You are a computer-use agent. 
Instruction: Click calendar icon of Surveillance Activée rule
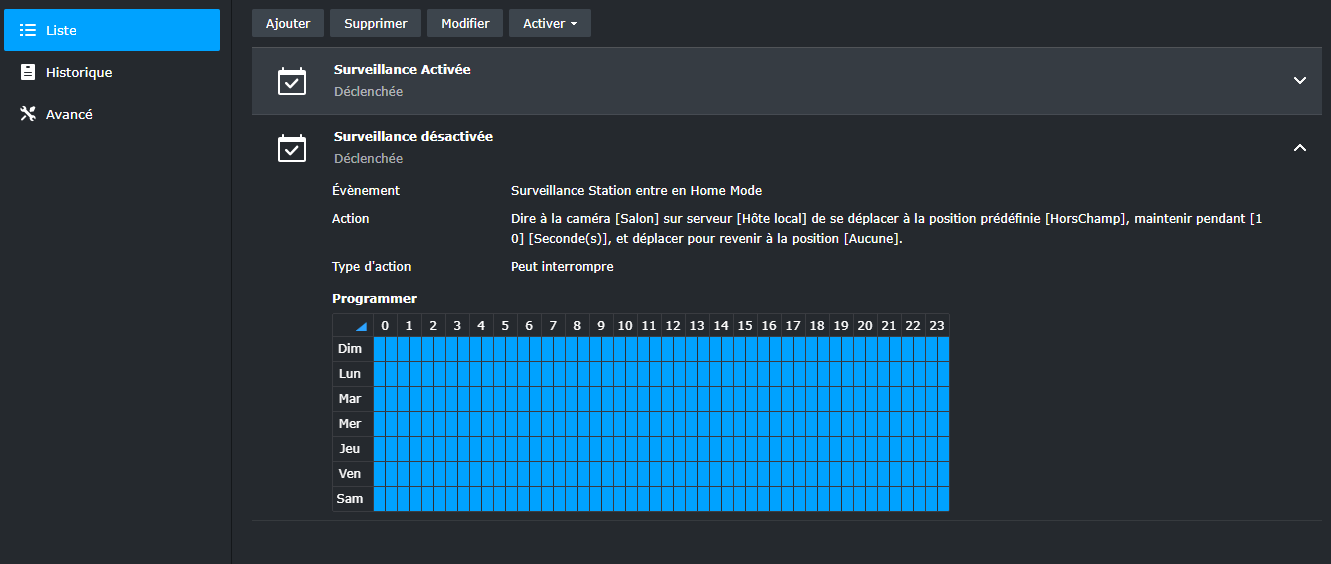(x=291, y=81)
